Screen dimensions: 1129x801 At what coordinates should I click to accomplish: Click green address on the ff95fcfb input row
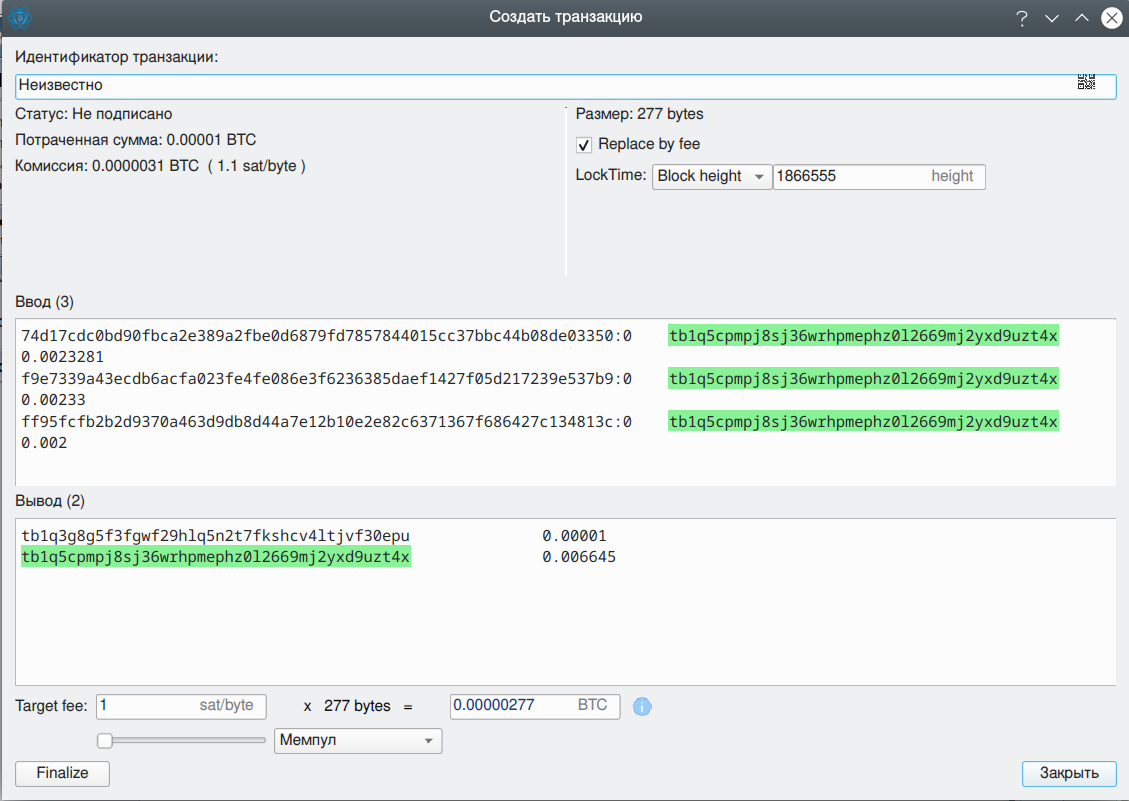pos(863,421)
